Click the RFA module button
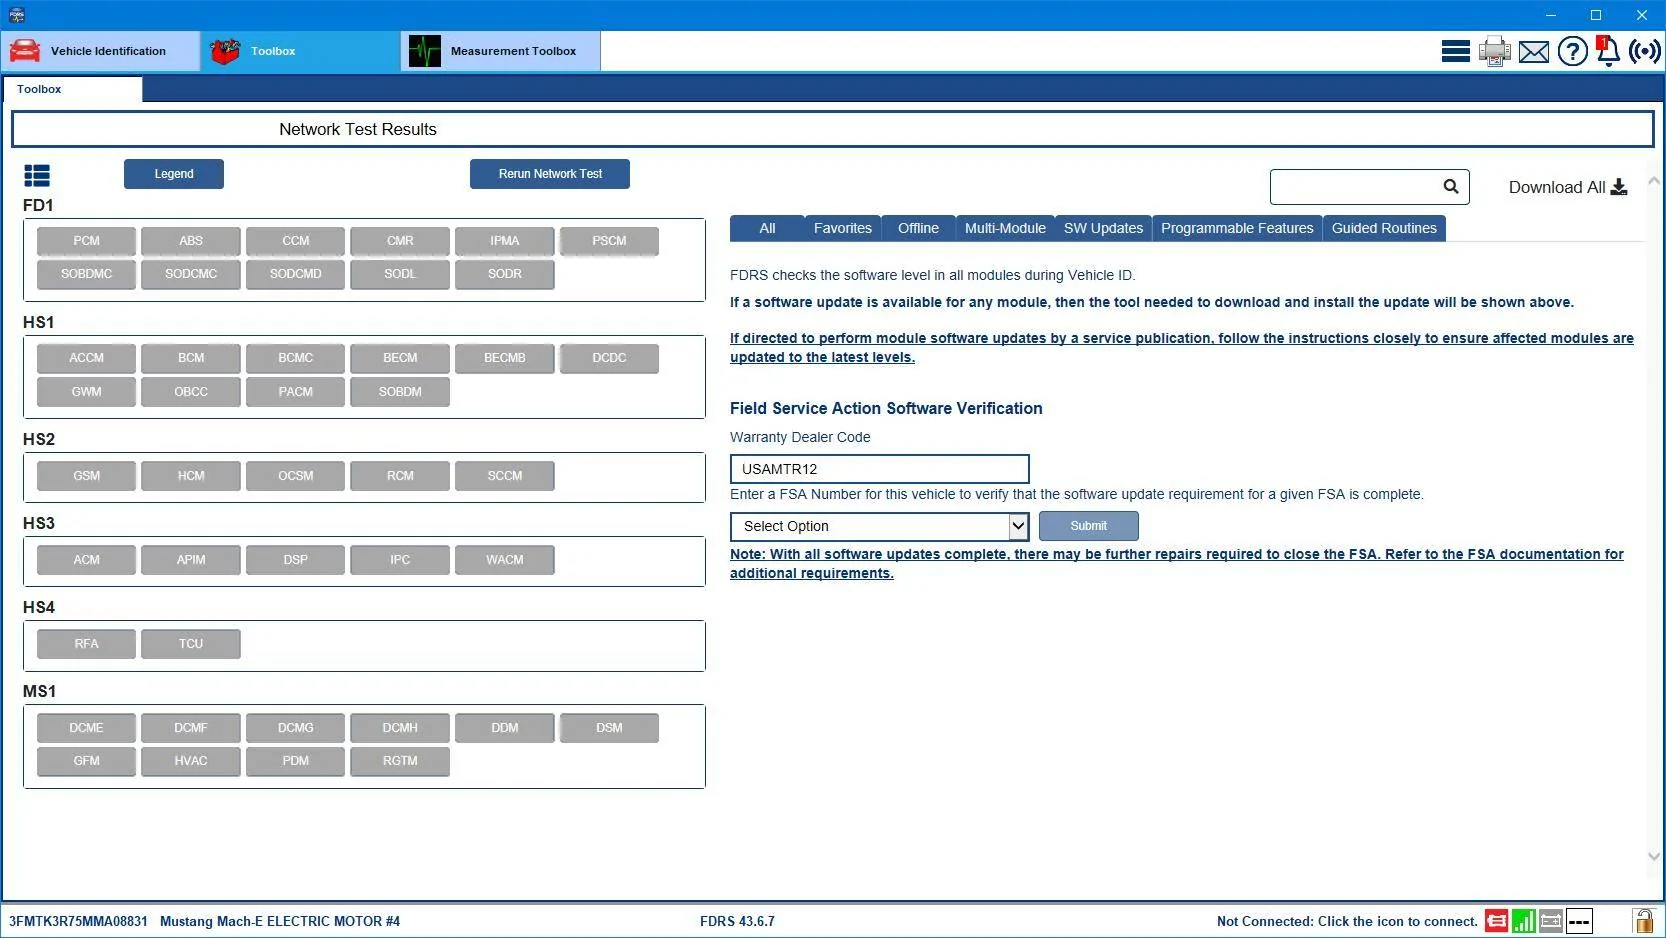The height and width of the screenshot is (938, 1666). point(86,644)
